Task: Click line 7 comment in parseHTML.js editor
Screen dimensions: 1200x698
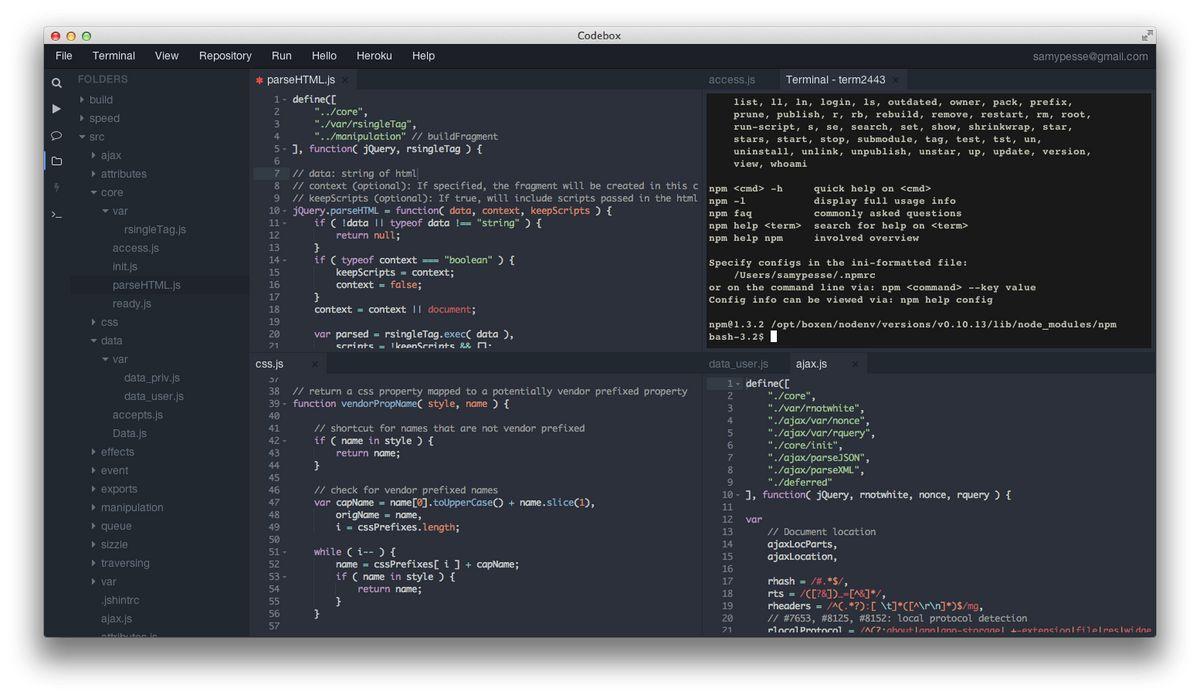Action: (355, 174)
